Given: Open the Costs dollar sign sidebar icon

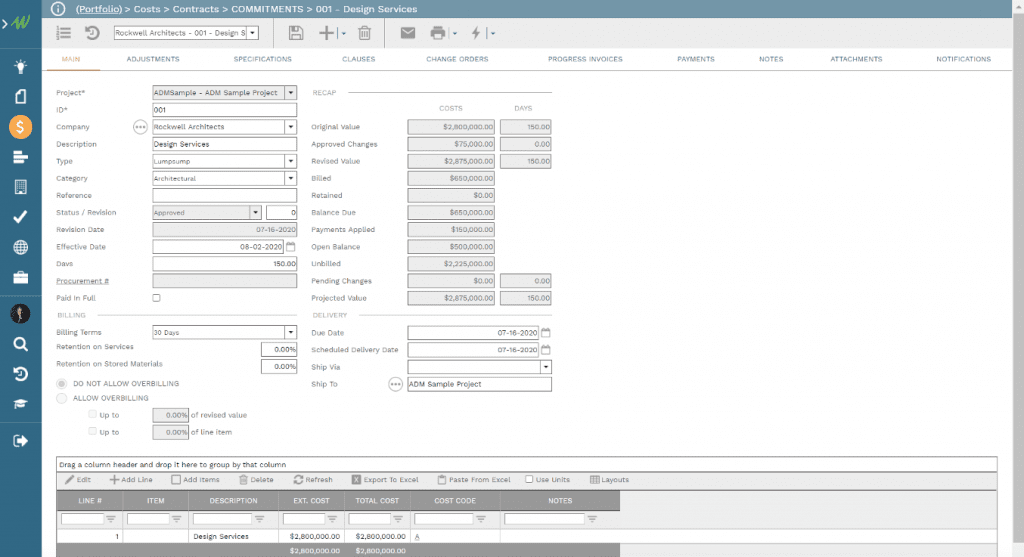Looking at the screenshot, I should coord(20,127).
